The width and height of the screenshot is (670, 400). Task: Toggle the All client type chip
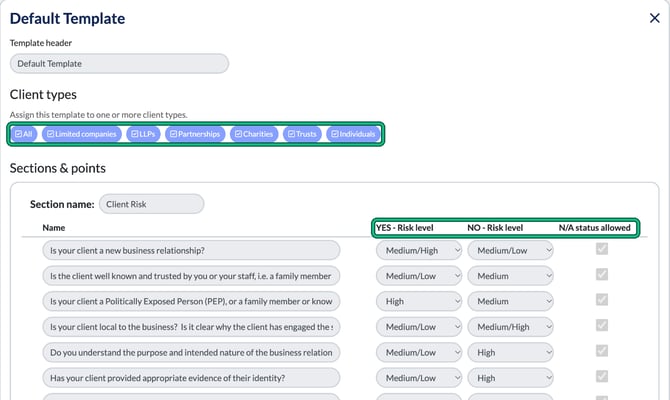24,134
